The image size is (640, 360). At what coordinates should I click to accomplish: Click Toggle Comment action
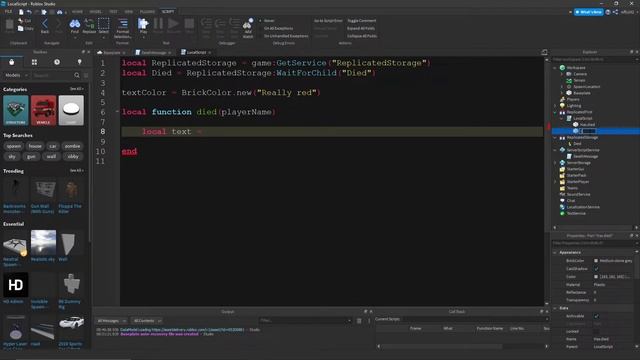tap(362, 20)
